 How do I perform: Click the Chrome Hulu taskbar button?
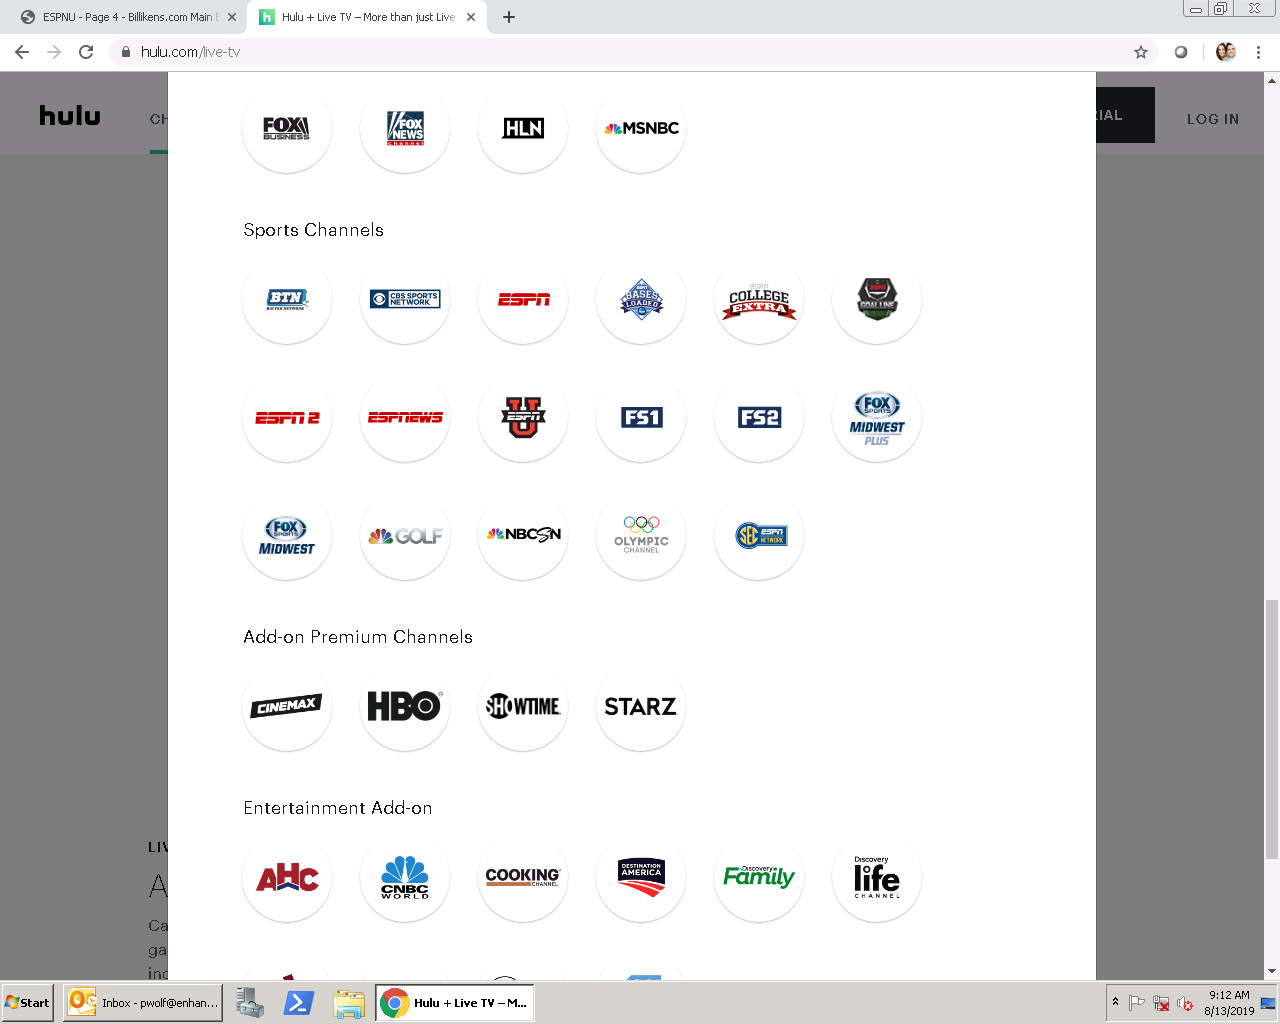coord(455,1003)
